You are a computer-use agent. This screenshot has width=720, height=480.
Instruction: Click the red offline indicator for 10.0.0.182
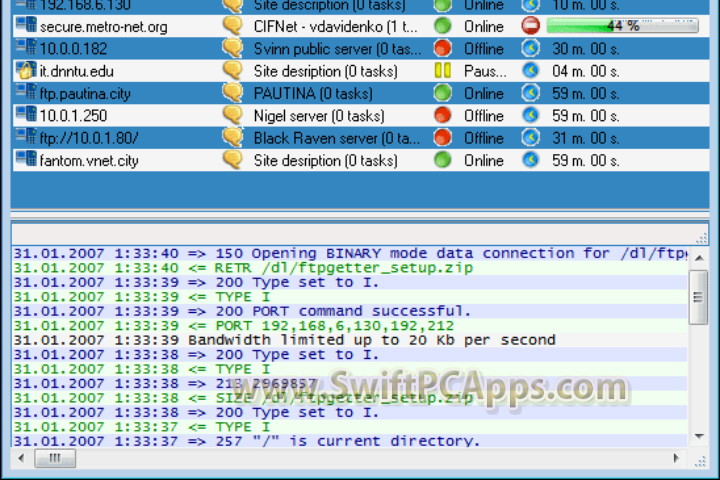pyautogui.click(x=443, y=48)
